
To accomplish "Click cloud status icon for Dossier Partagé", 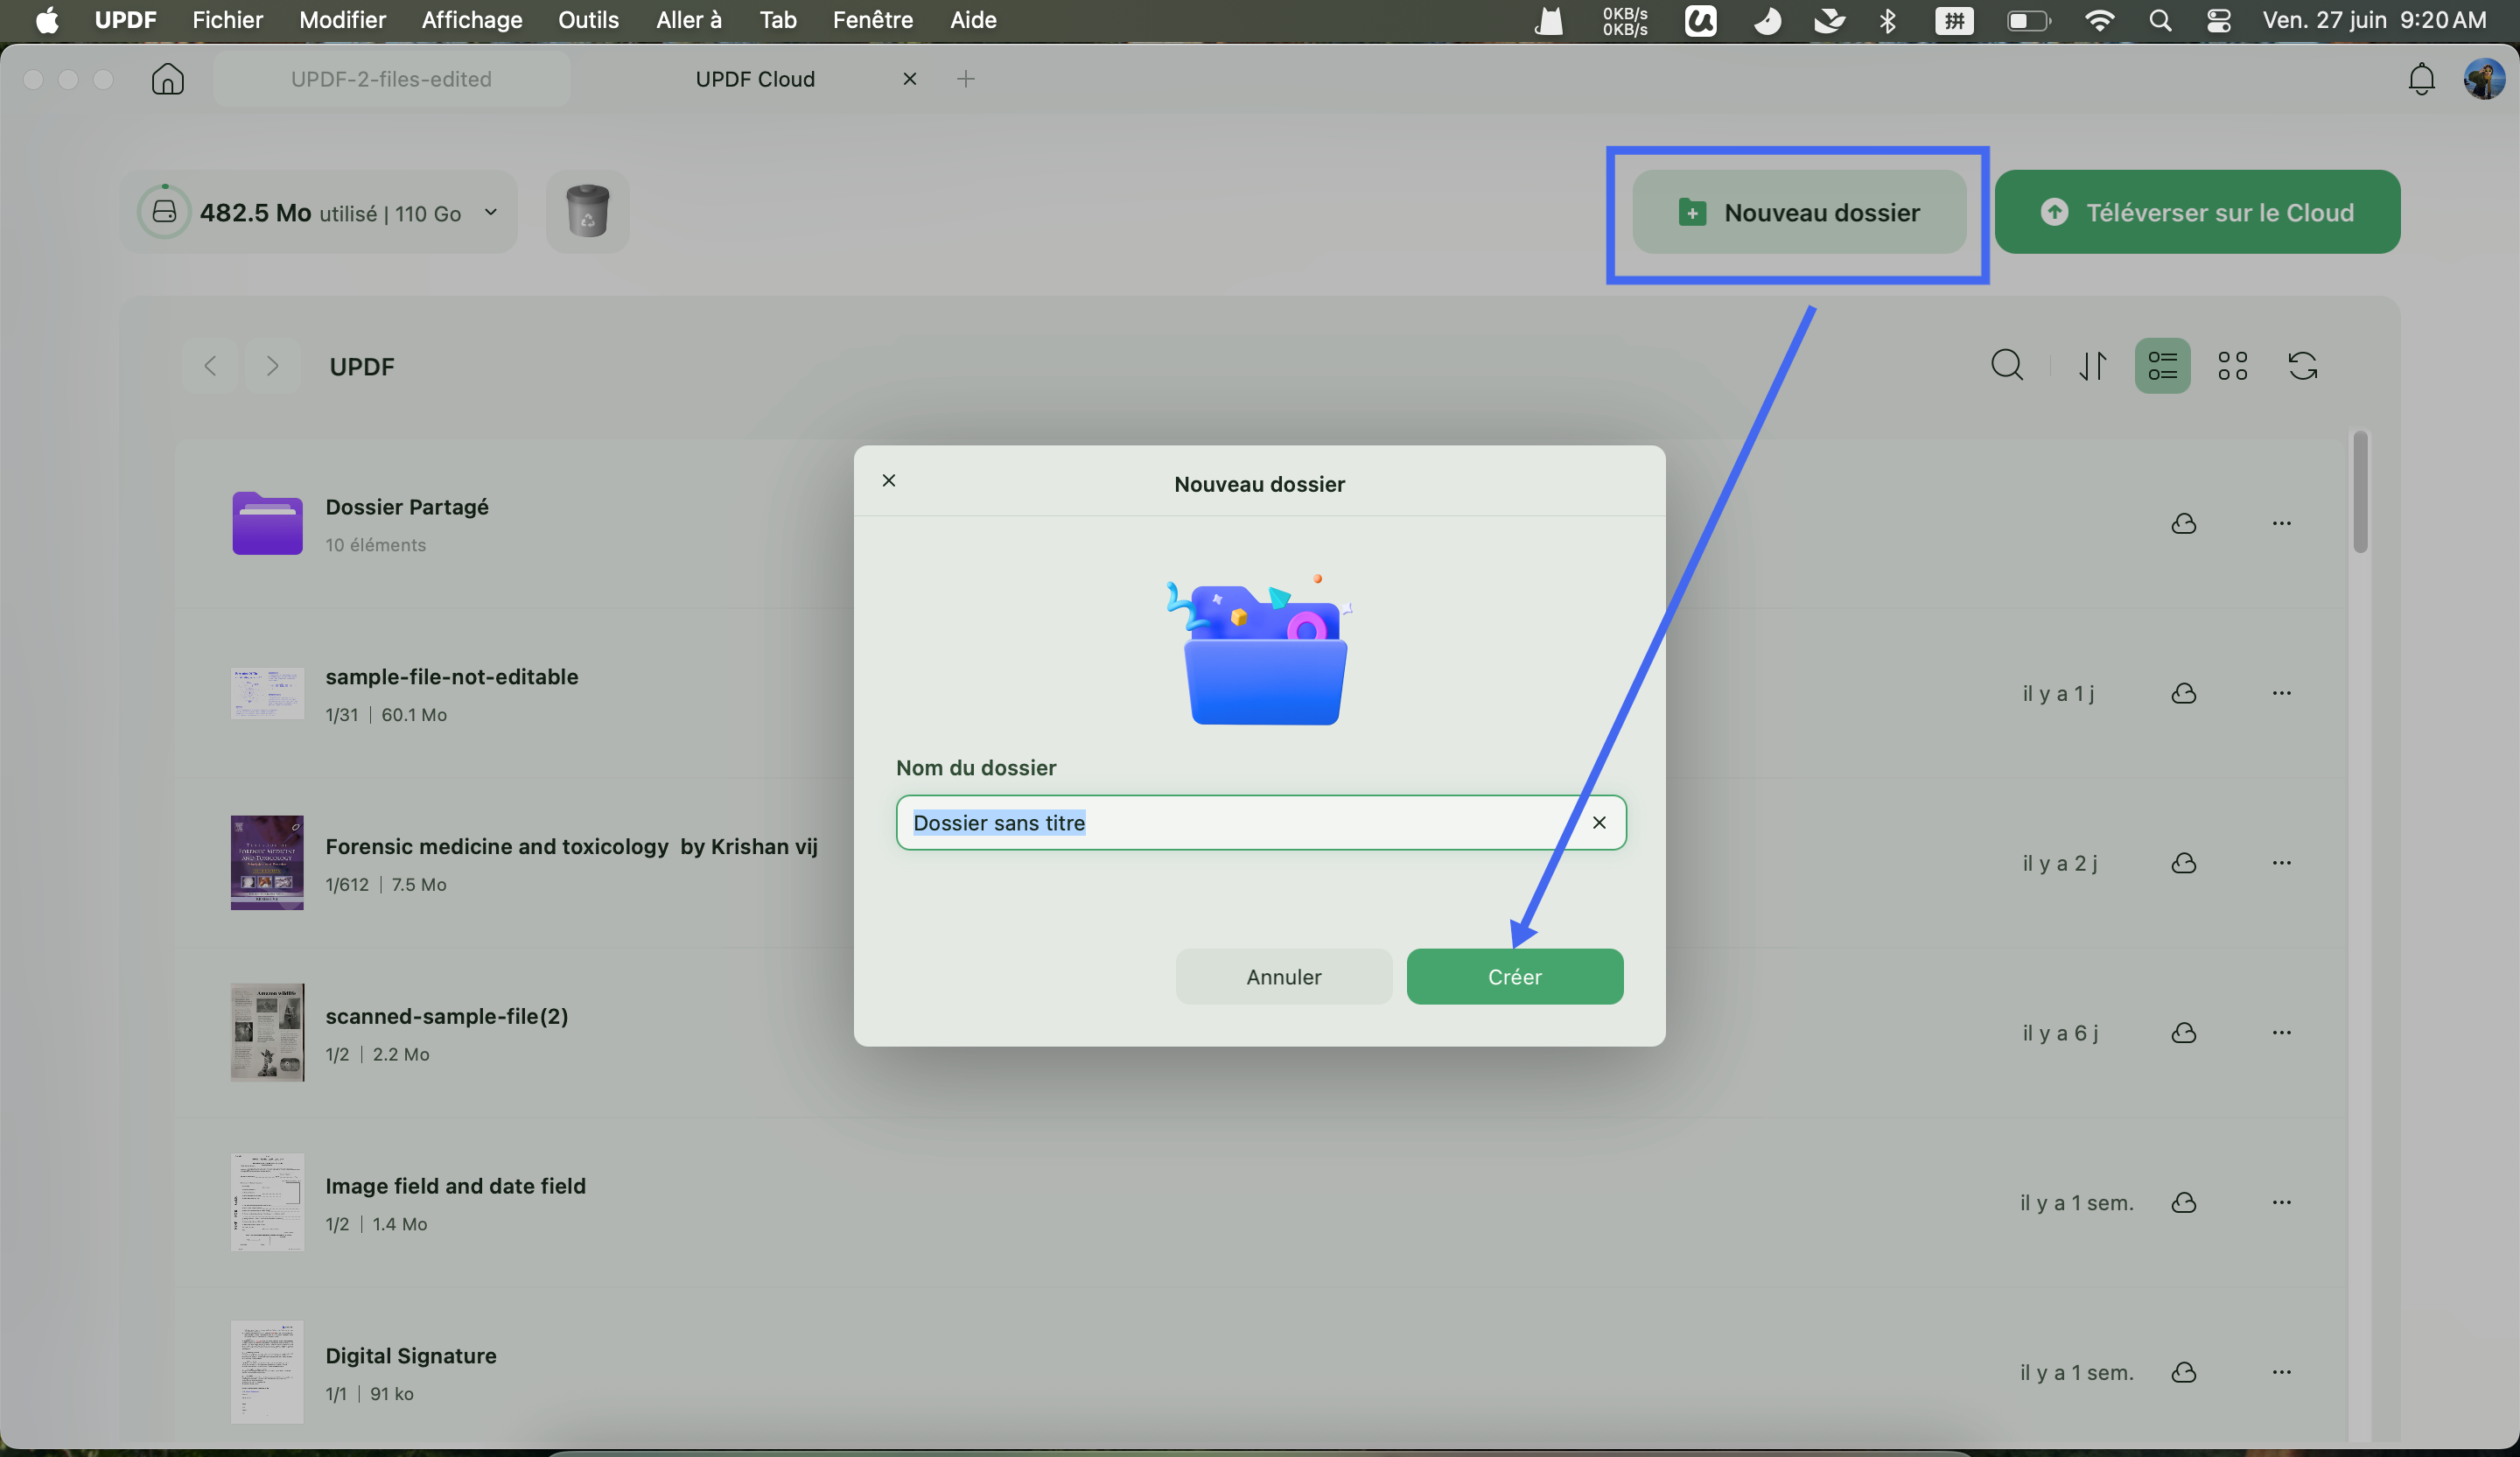I will click(x=2183, y=523).
